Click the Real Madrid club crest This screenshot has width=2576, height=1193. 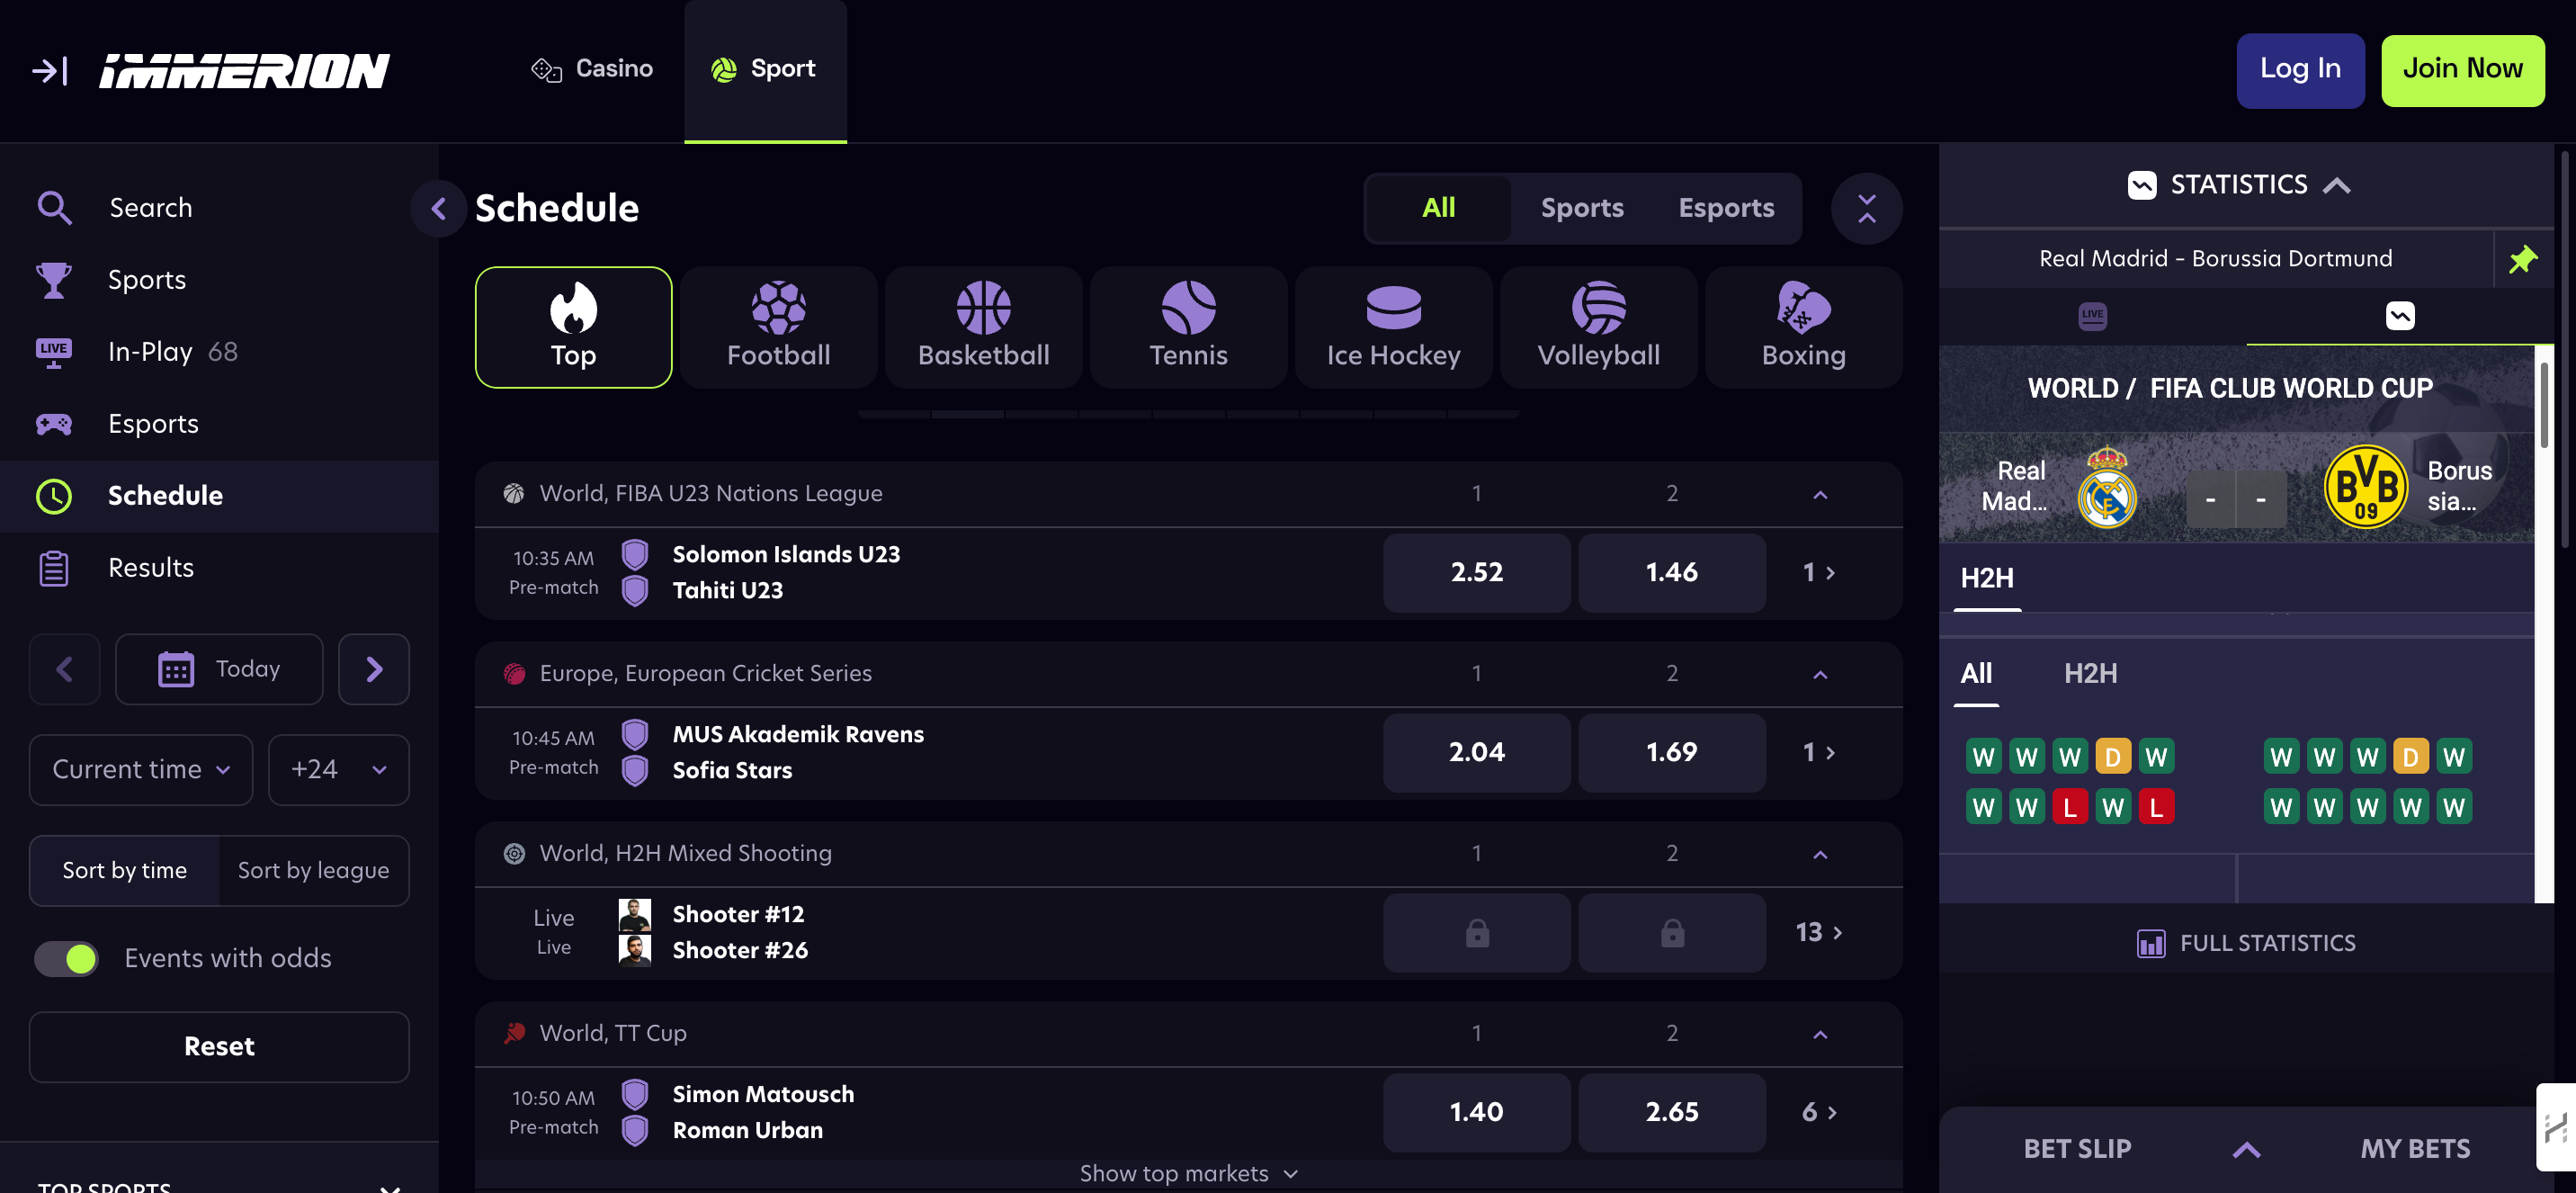pos(2107,487)
